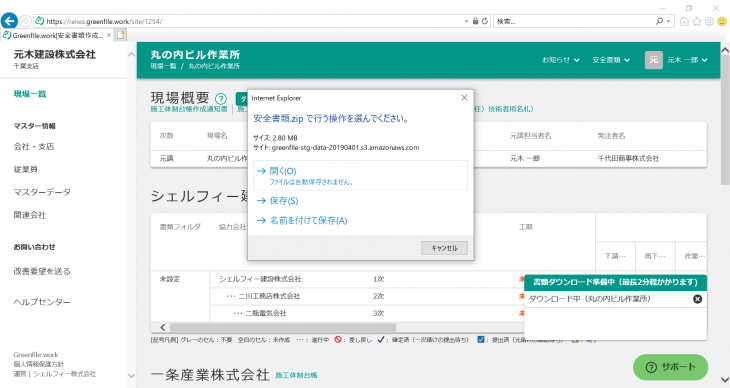Open 施工体制台帳作成通知書 link
Image resolution: width=730 pixels, height=388 pixels.
point(189,109)
